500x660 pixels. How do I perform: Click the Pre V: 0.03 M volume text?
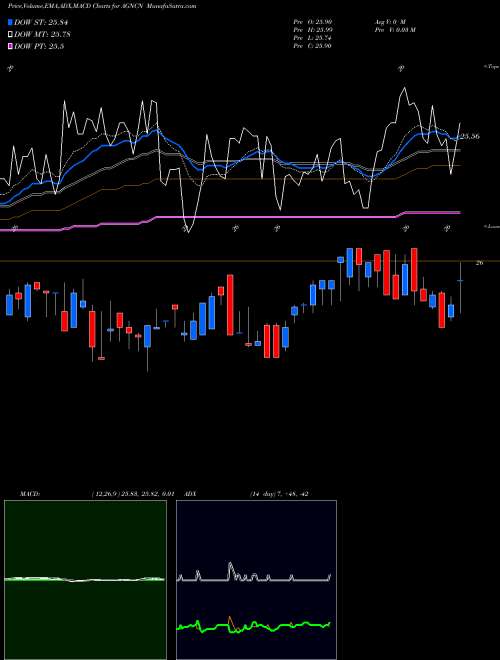[x=394, y=29]
